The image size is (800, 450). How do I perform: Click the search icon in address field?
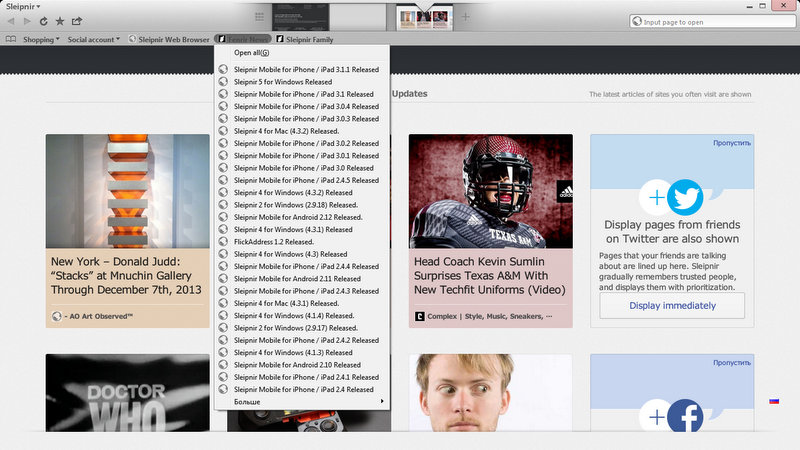pyautogui.click(x=637, y=21)
